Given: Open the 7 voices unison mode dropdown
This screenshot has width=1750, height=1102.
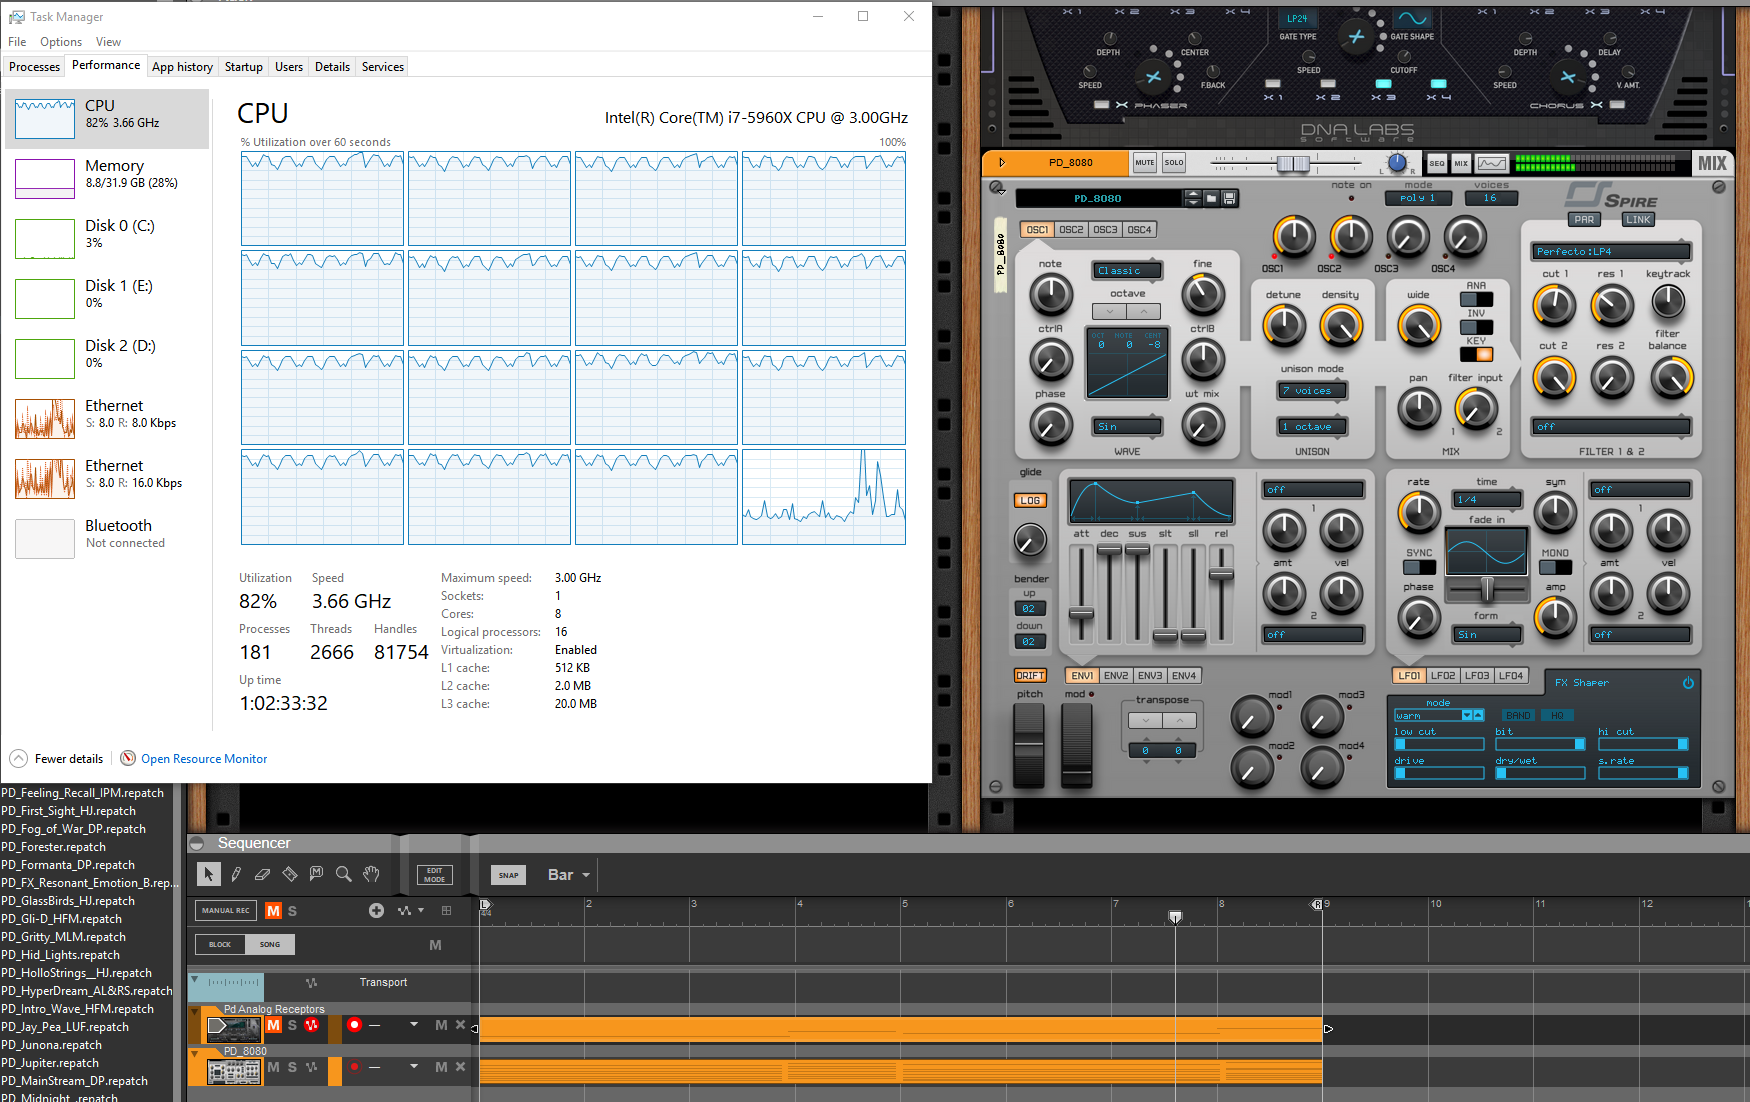Looking at the screenshot, I should (1313, 391).
